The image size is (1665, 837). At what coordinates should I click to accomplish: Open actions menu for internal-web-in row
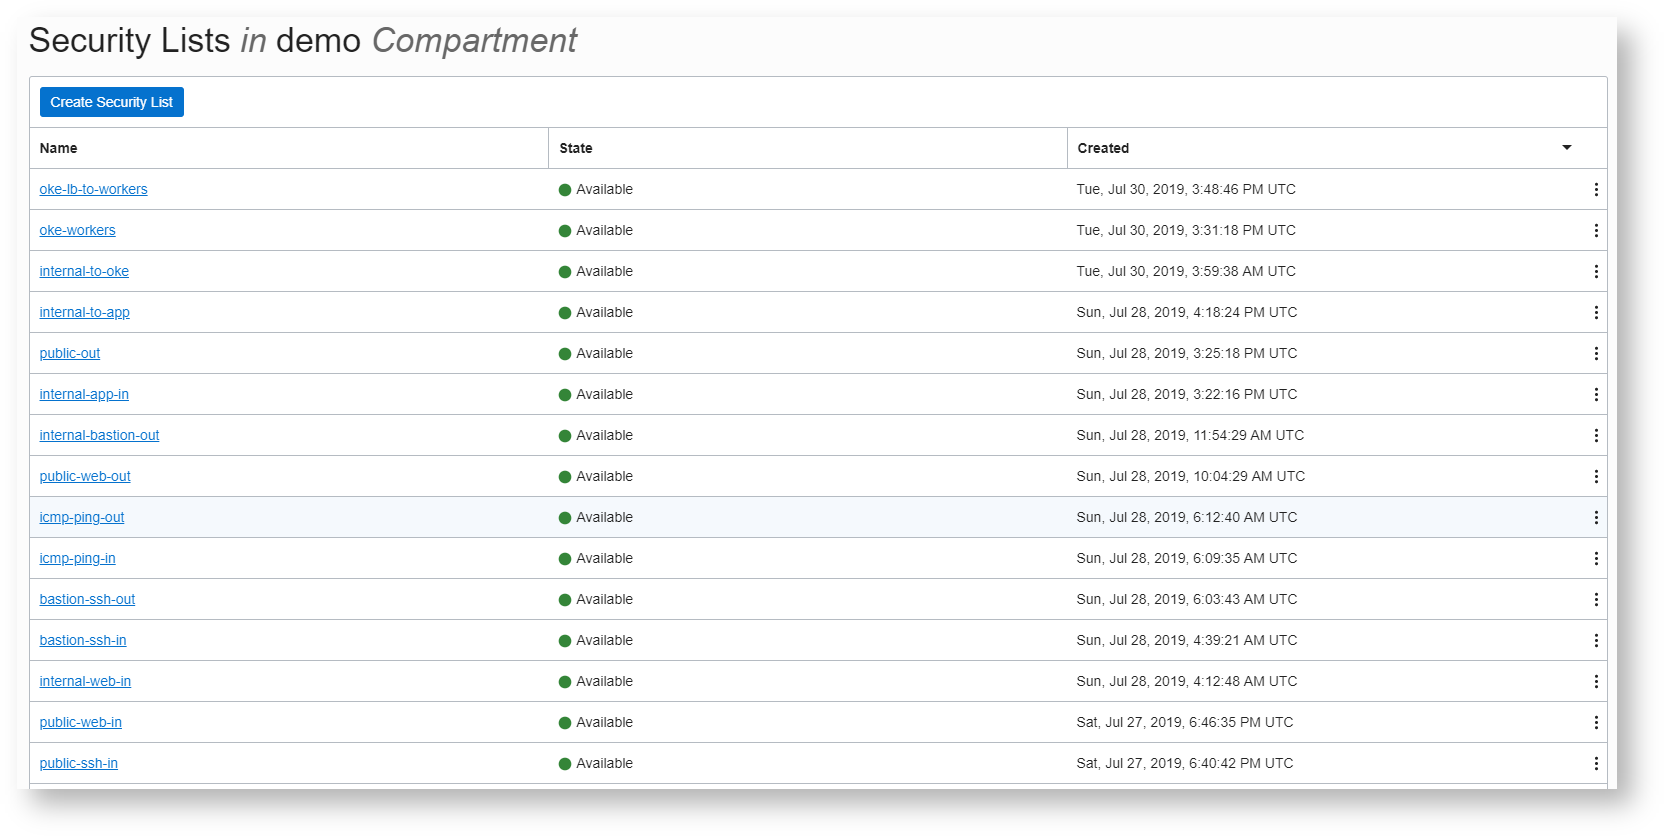pos(1595,682)
